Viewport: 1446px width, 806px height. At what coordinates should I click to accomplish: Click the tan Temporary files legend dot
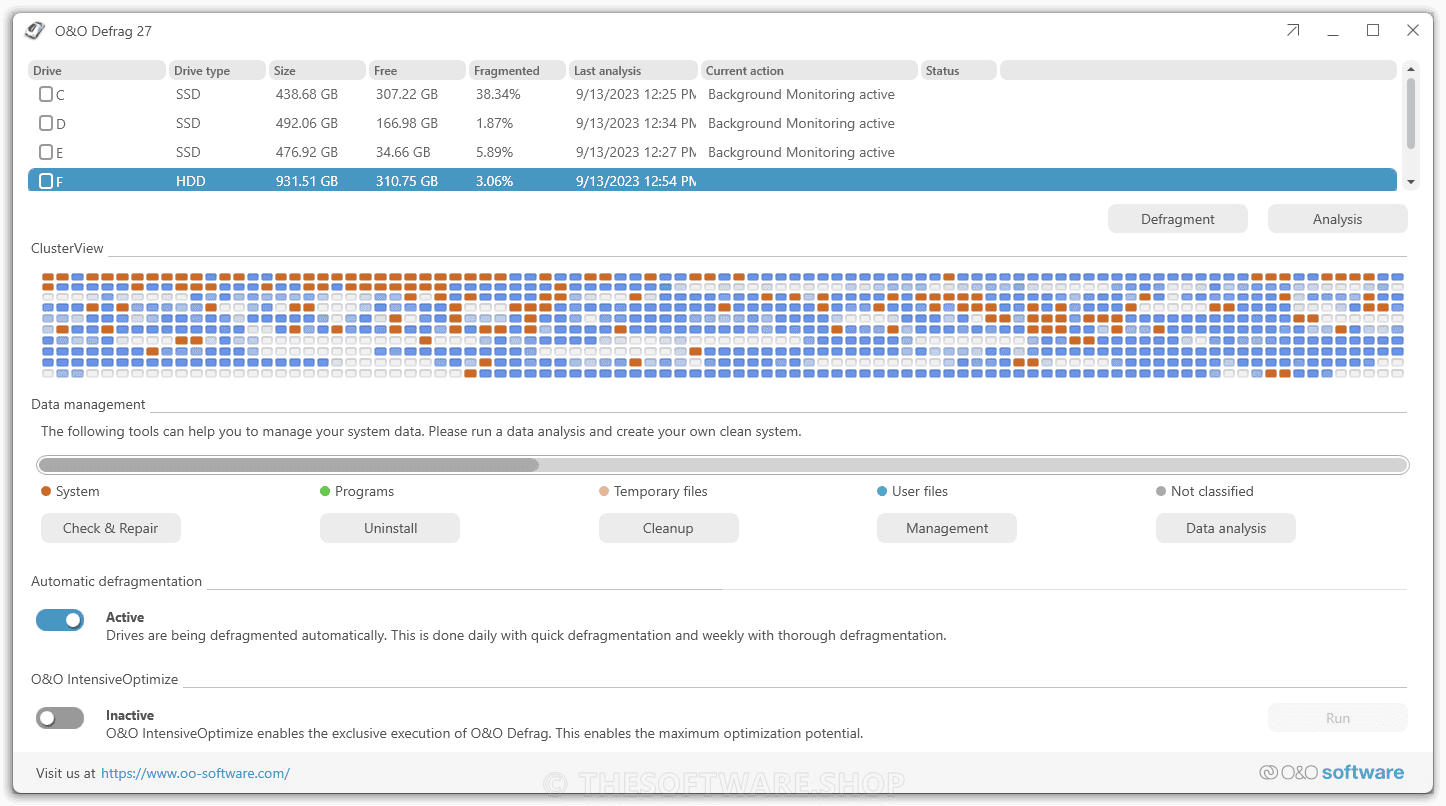[604, 491]
